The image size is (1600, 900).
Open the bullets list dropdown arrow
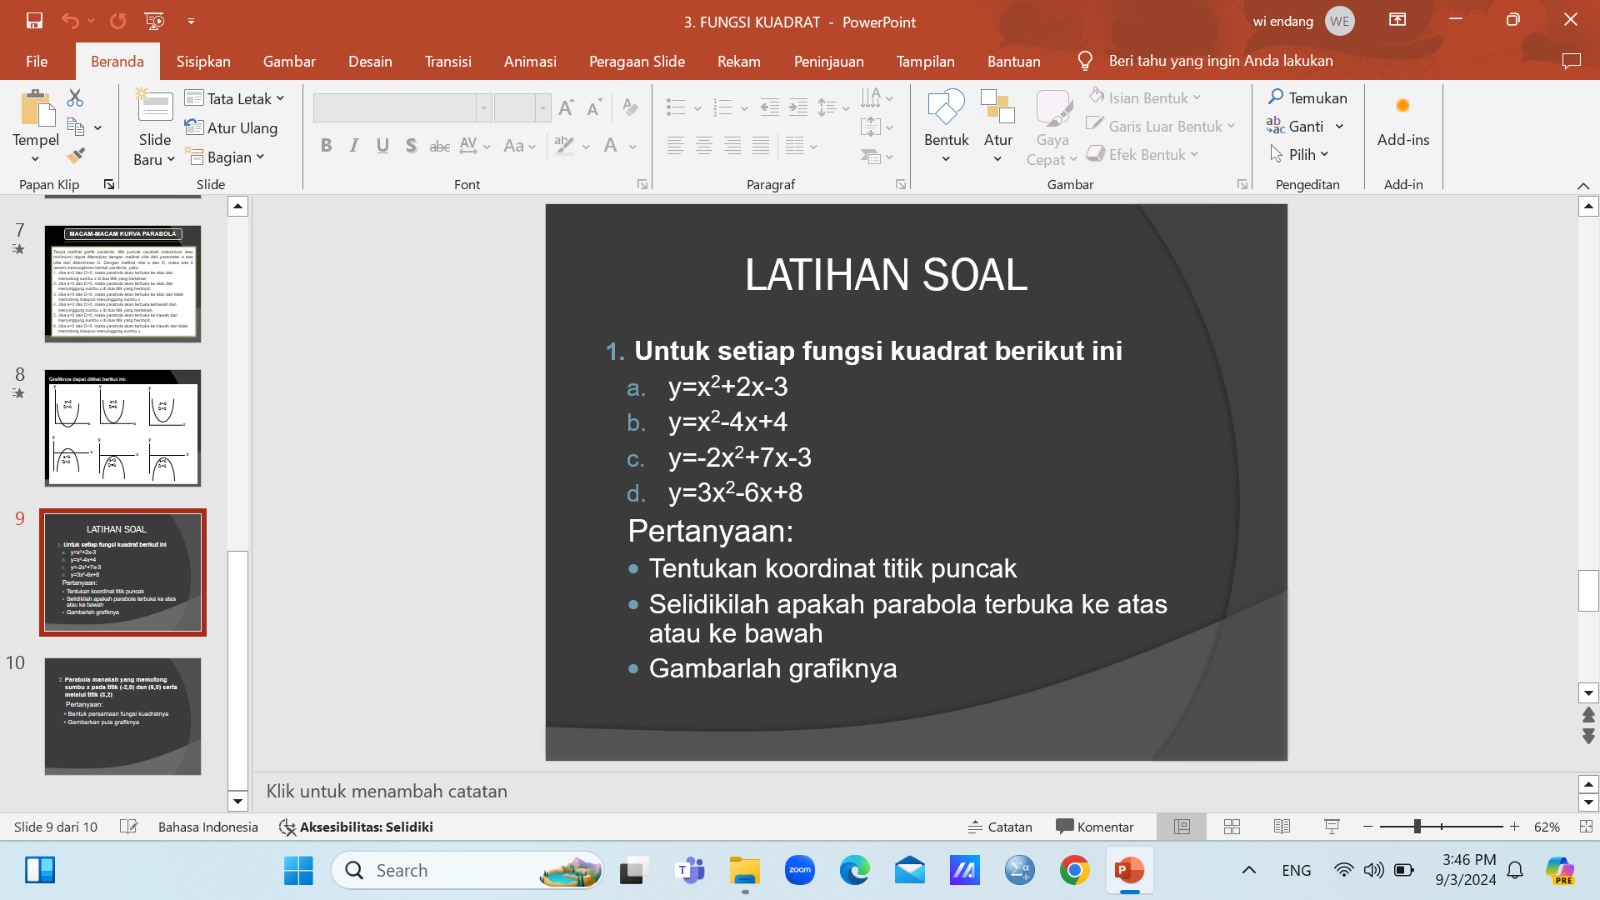tap(697, 108)
